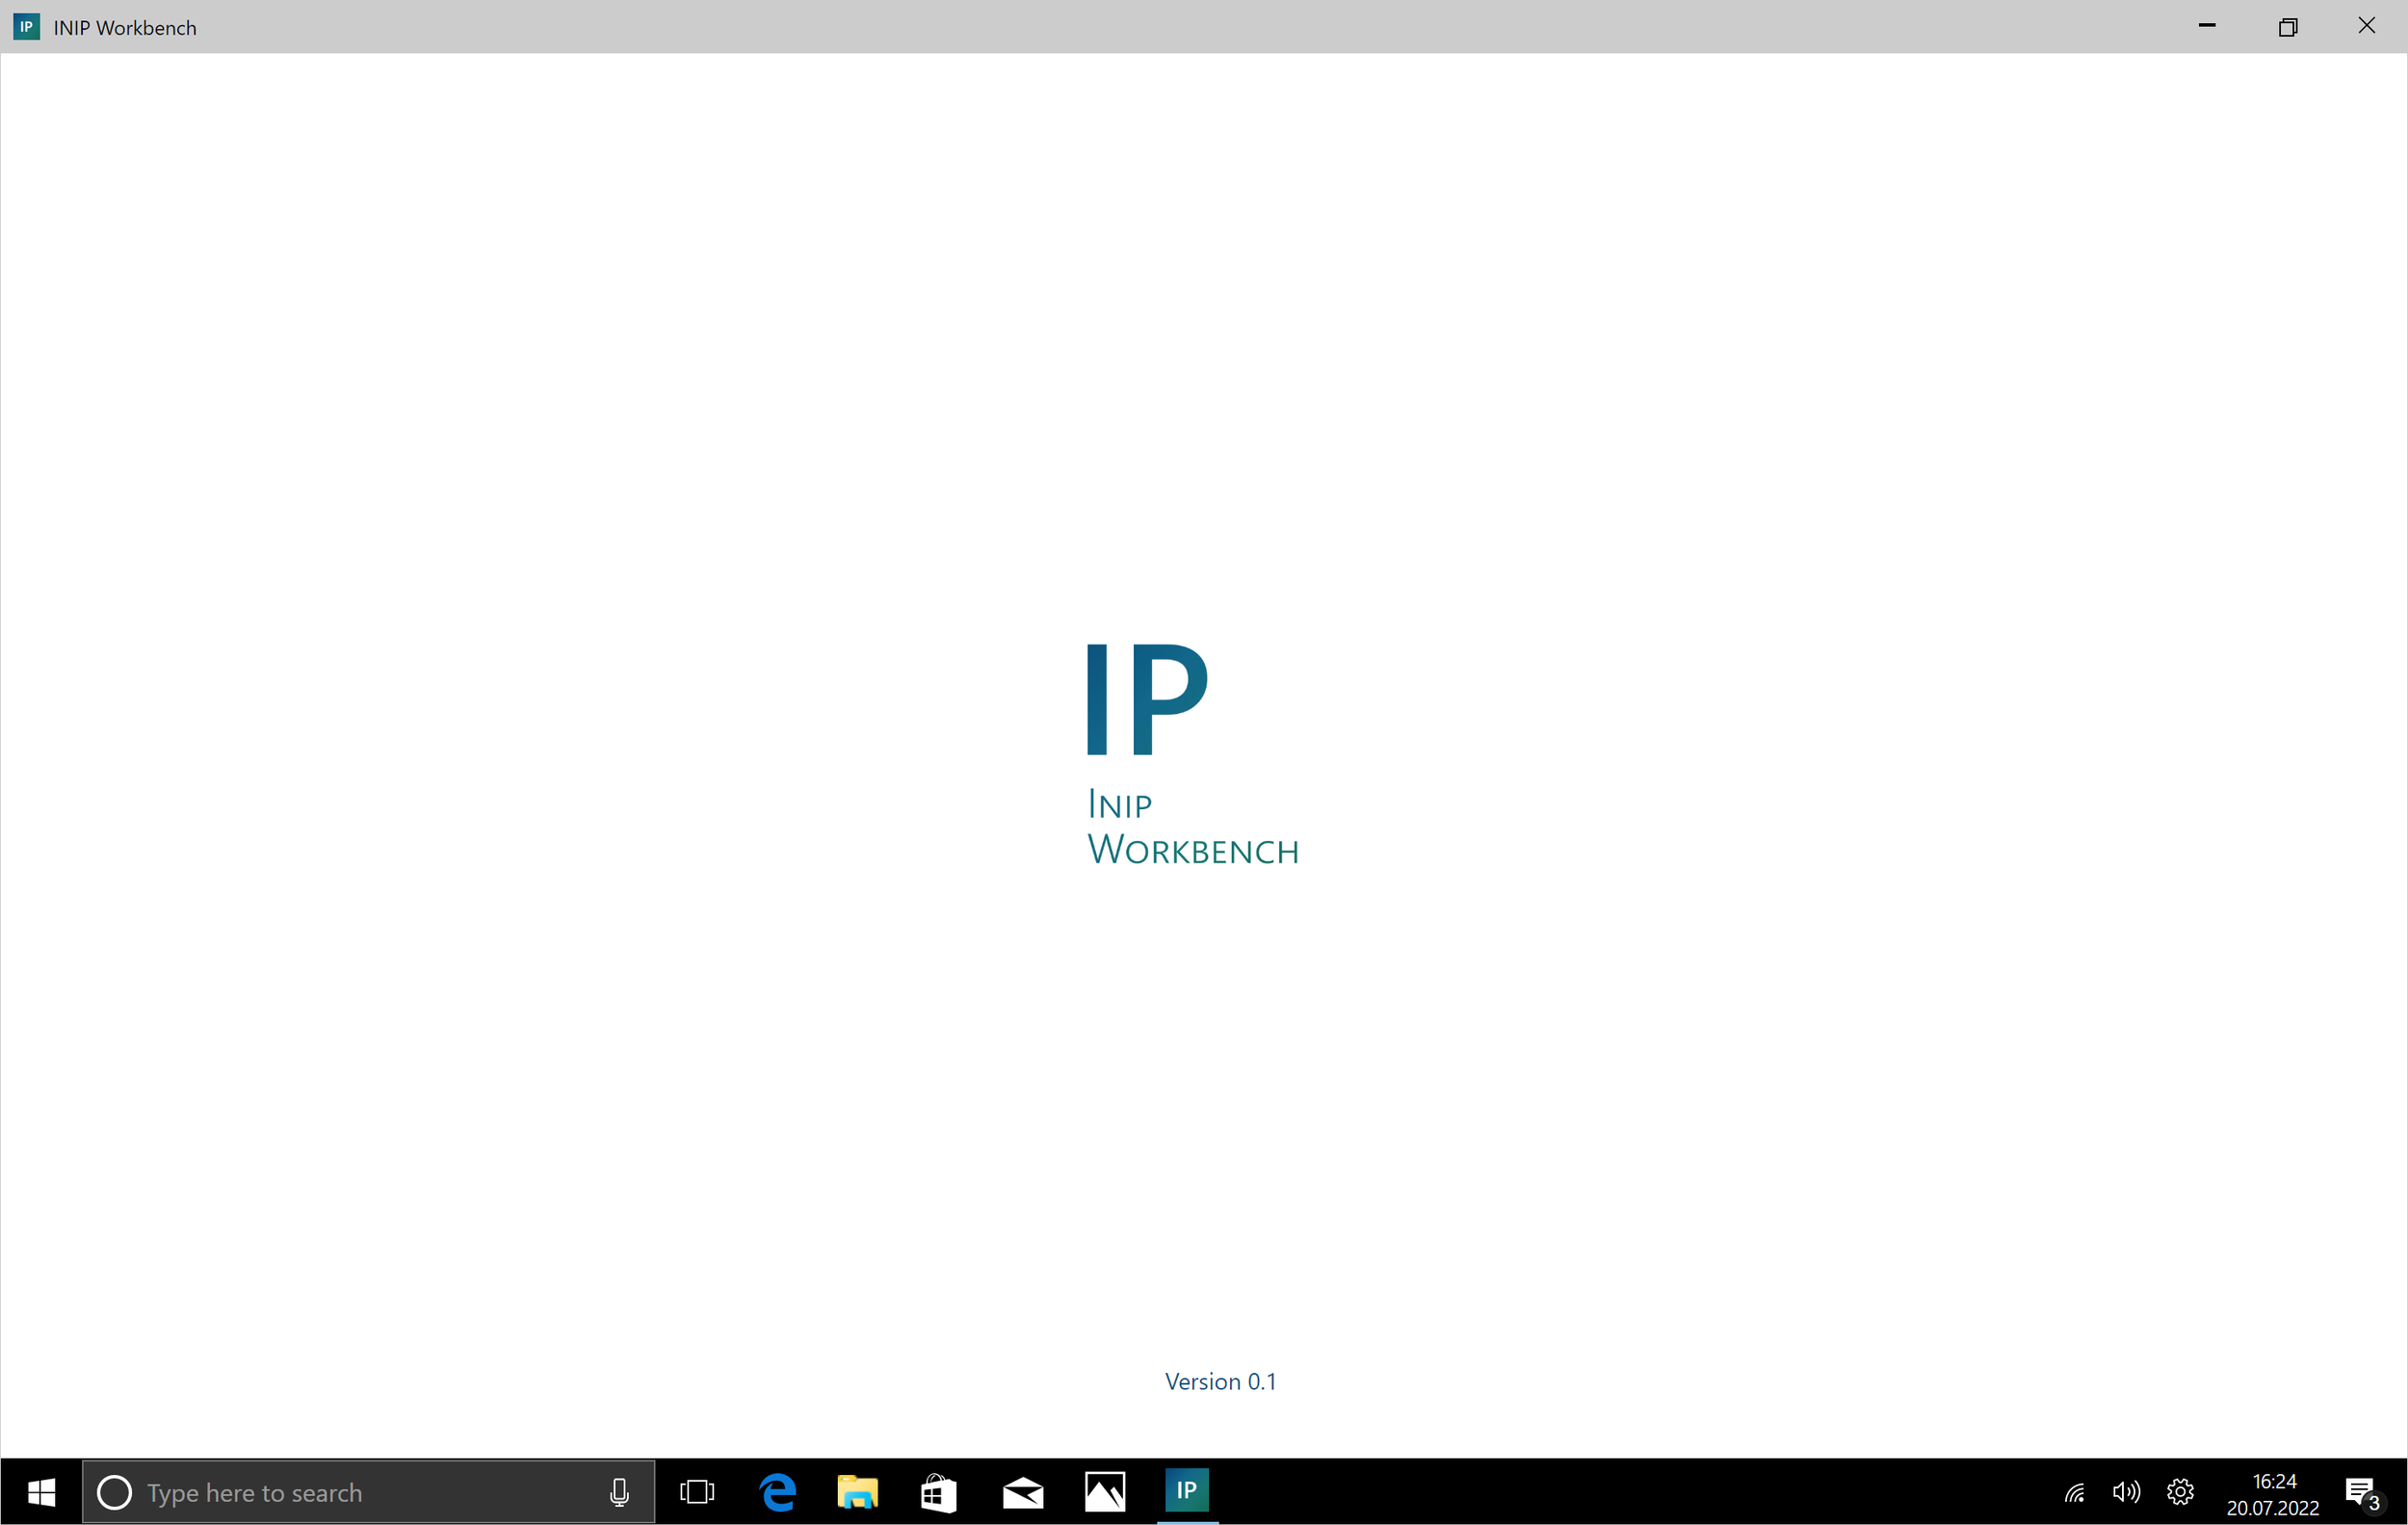Select the INIP Workbench taskbar button
This screenshot has height=1525, width=2408.
pos(1187,1490)
